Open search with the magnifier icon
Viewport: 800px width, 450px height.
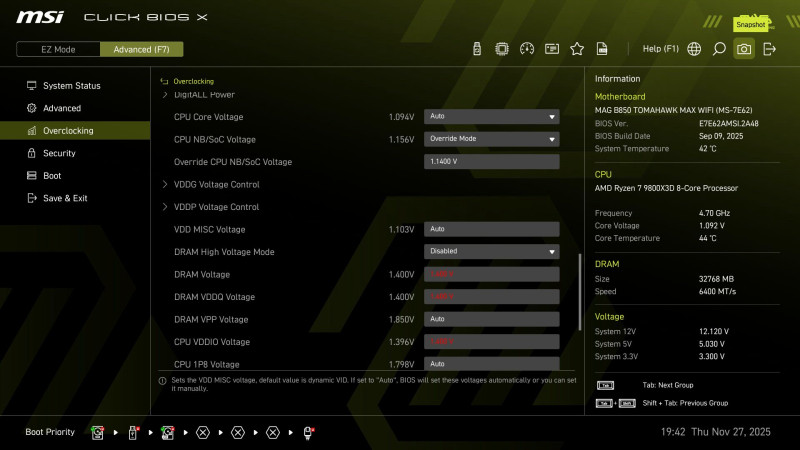tap(719, 49)
